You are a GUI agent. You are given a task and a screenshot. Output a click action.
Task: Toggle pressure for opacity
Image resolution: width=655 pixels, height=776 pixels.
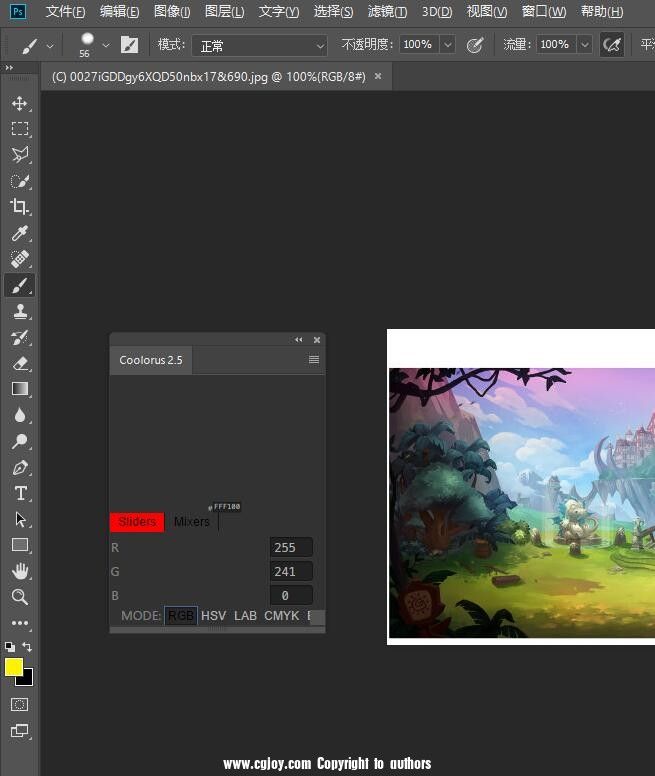click(x=475, y=45)
